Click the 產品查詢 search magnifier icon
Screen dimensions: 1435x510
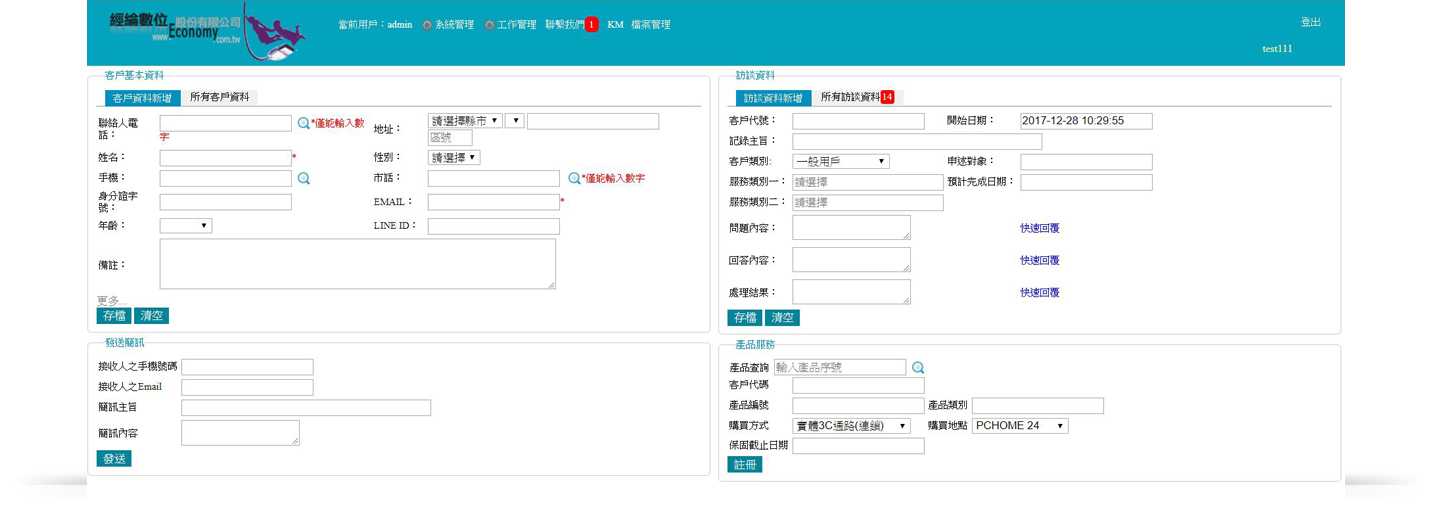pyautogui.click(x=918, y=367)
